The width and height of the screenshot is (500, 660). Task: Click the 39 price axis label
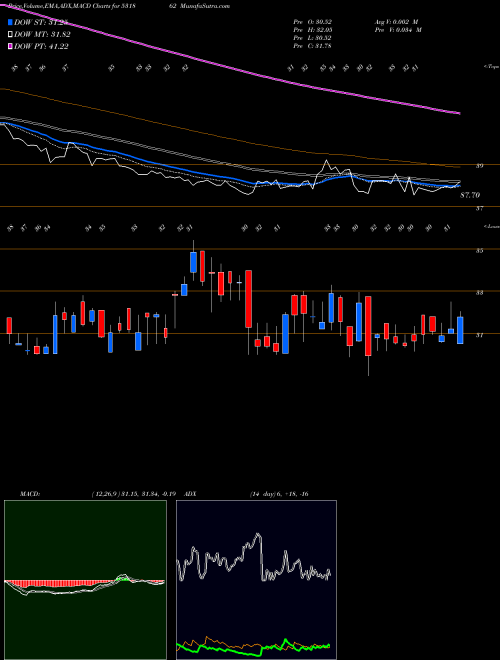(479, 166)
